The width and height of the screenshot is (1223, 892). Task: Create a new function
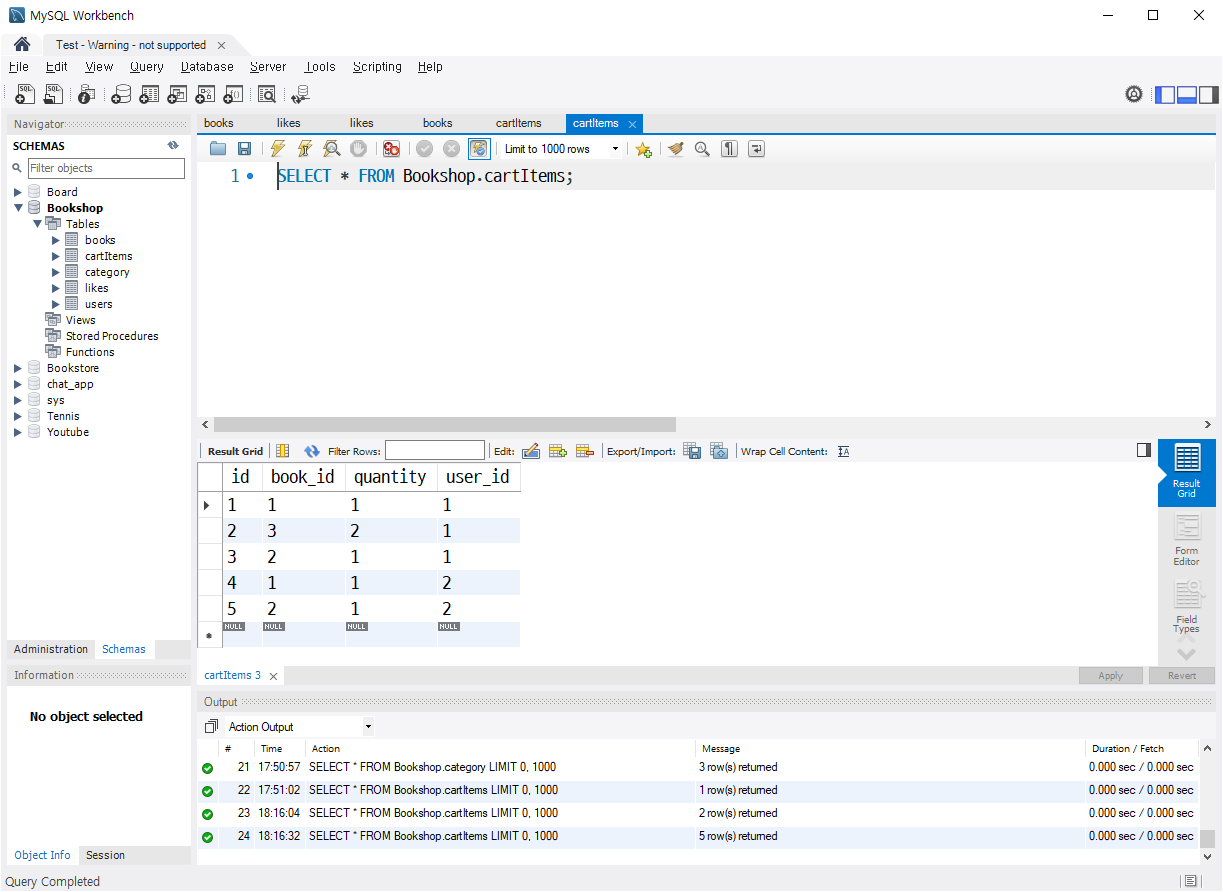233,94
